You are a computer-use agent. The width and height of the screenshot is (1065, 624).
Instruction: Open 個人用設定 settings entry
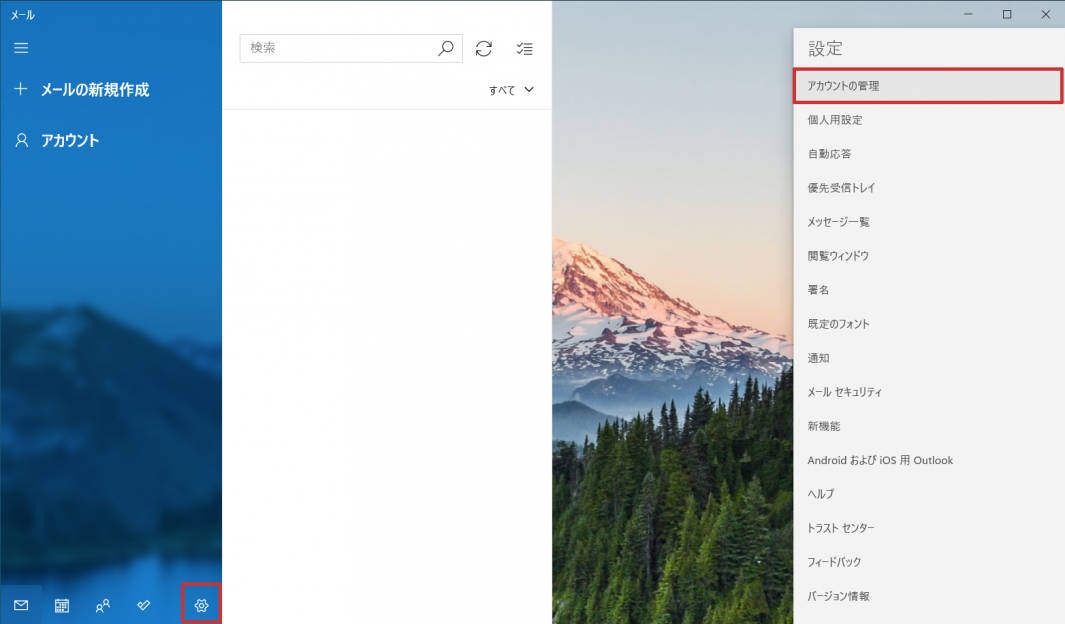pyautogui.click(x=835, y=120)
